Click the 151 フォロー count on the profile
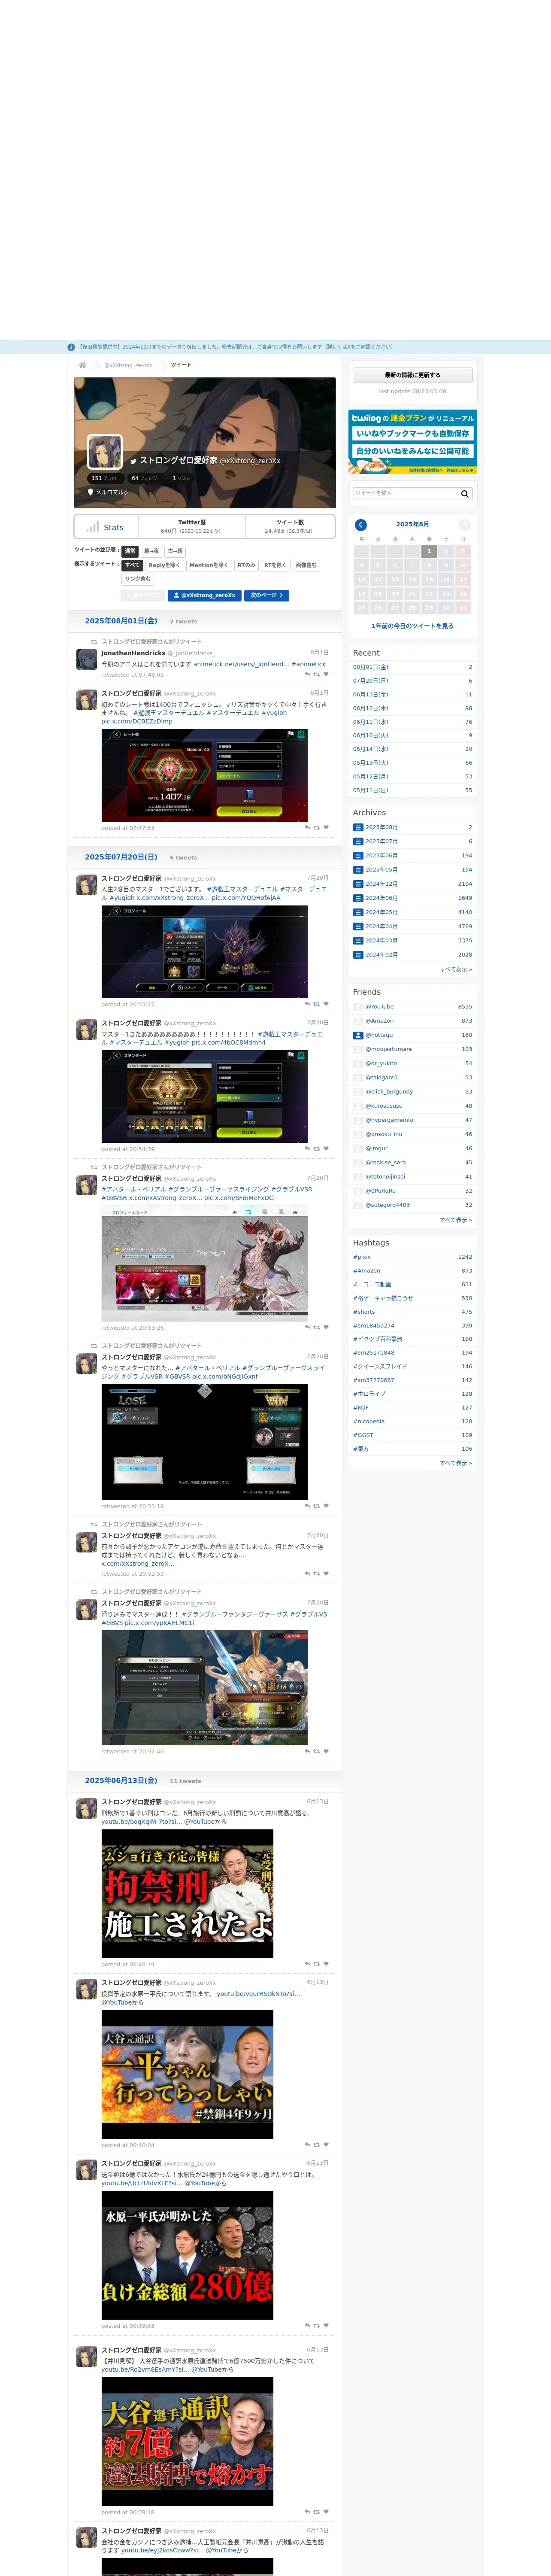The width and height of the screenshot is (551, 2576). 106,478
